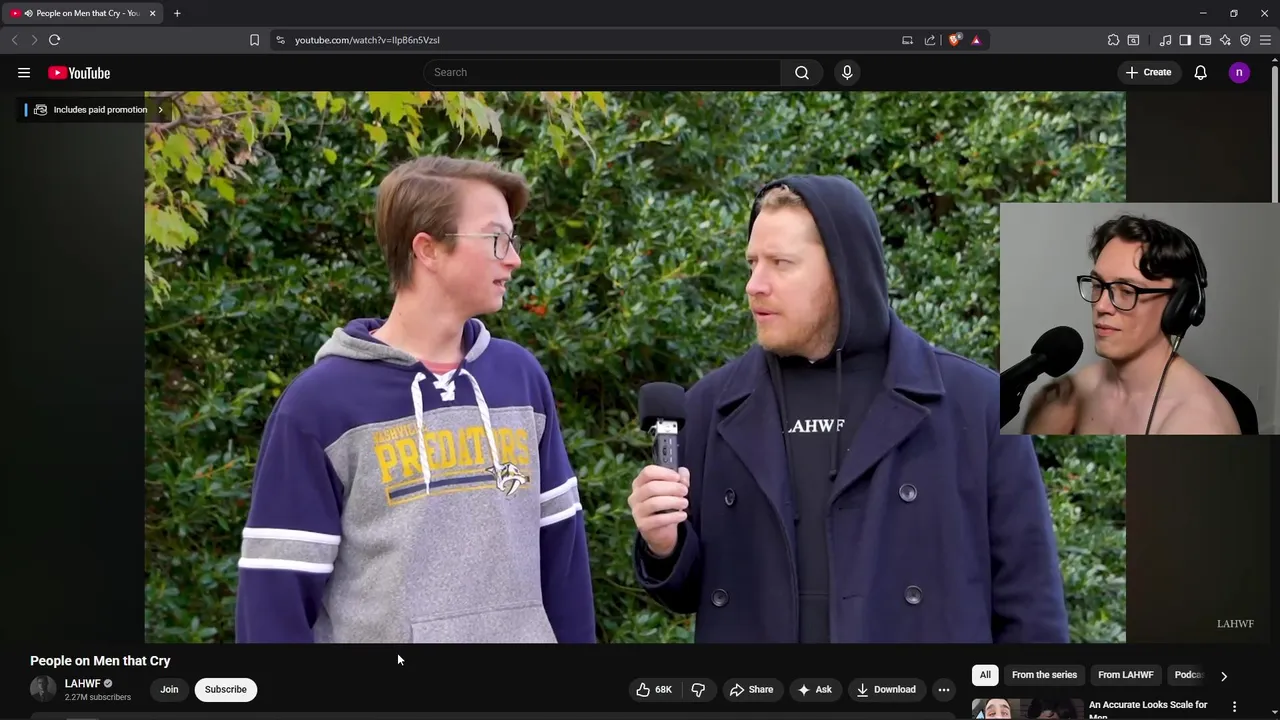This screenshot has height=720, width=1280.
Task: Click the search magnifier button
Action: click(802, 72)
